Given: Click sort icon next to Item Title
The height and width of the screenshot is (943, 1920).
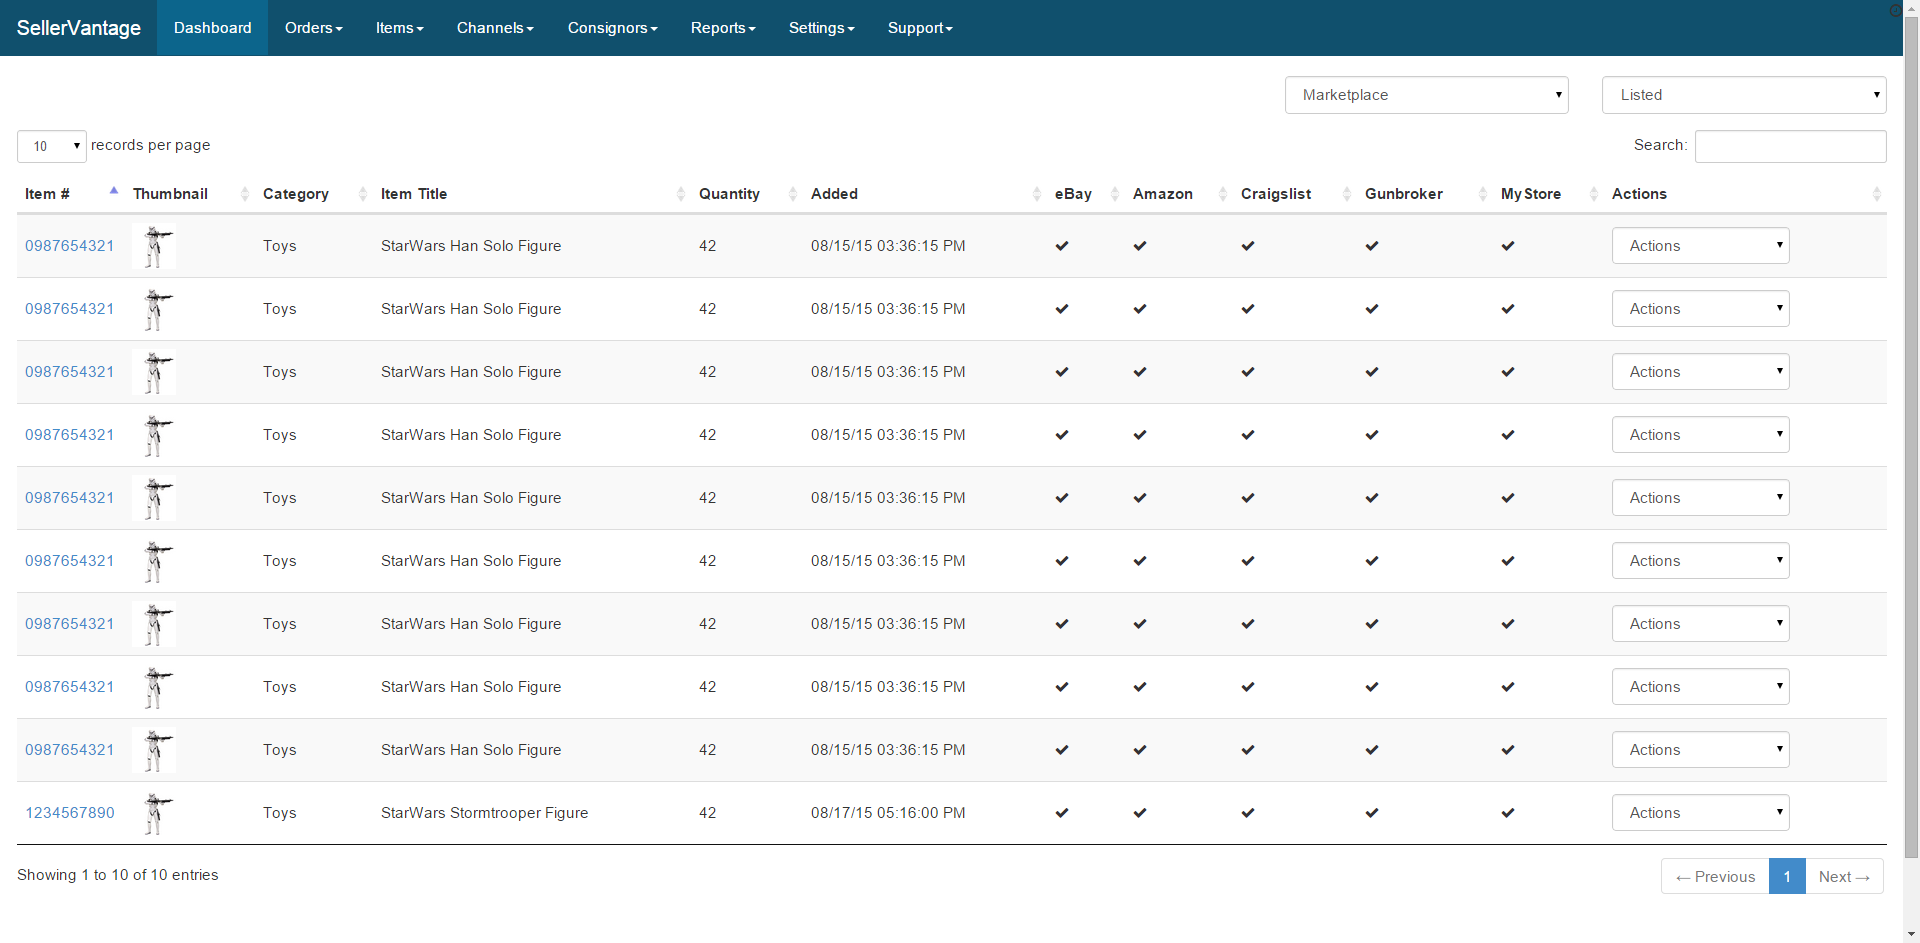Looking at the screenshot, I should pyautogui.click(x=681, y=194).
